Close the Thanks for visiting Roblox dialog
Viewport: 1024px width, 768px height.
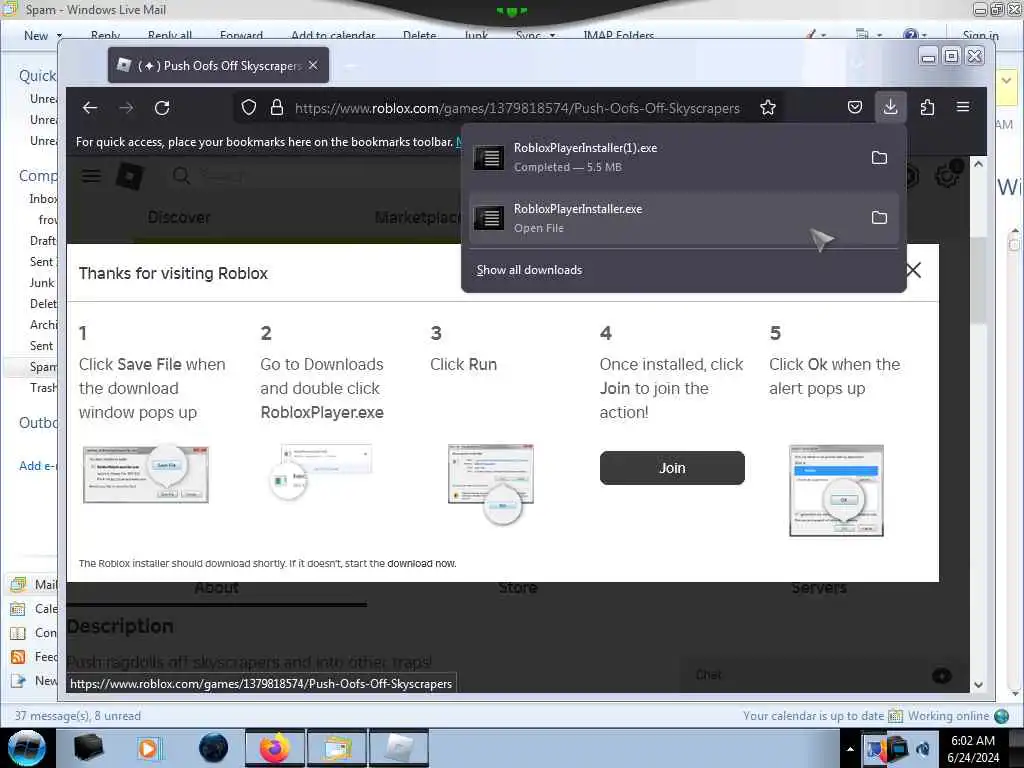tap(914, 270)
